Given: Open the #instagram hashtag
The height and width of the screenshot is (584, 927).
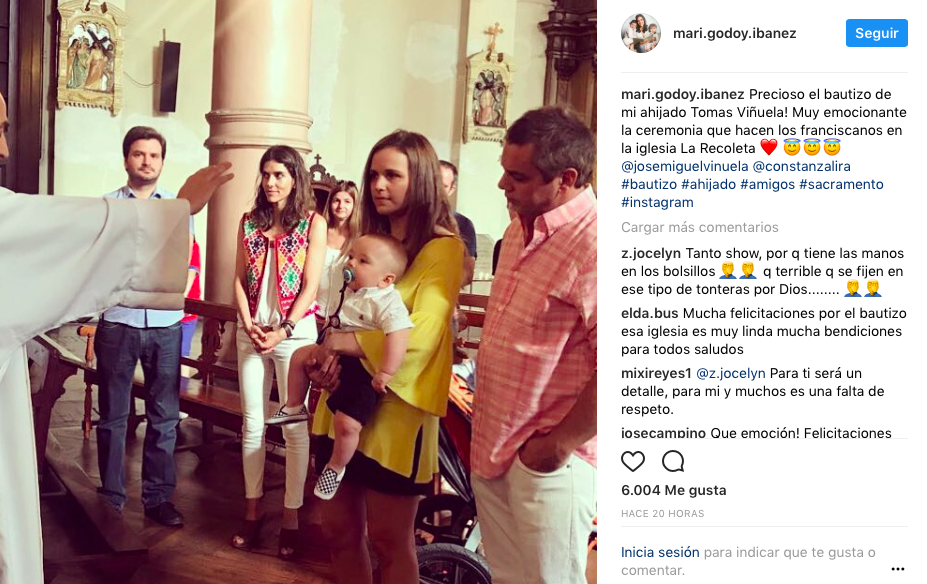Looking at the screenshot, I should click(657, 203).
